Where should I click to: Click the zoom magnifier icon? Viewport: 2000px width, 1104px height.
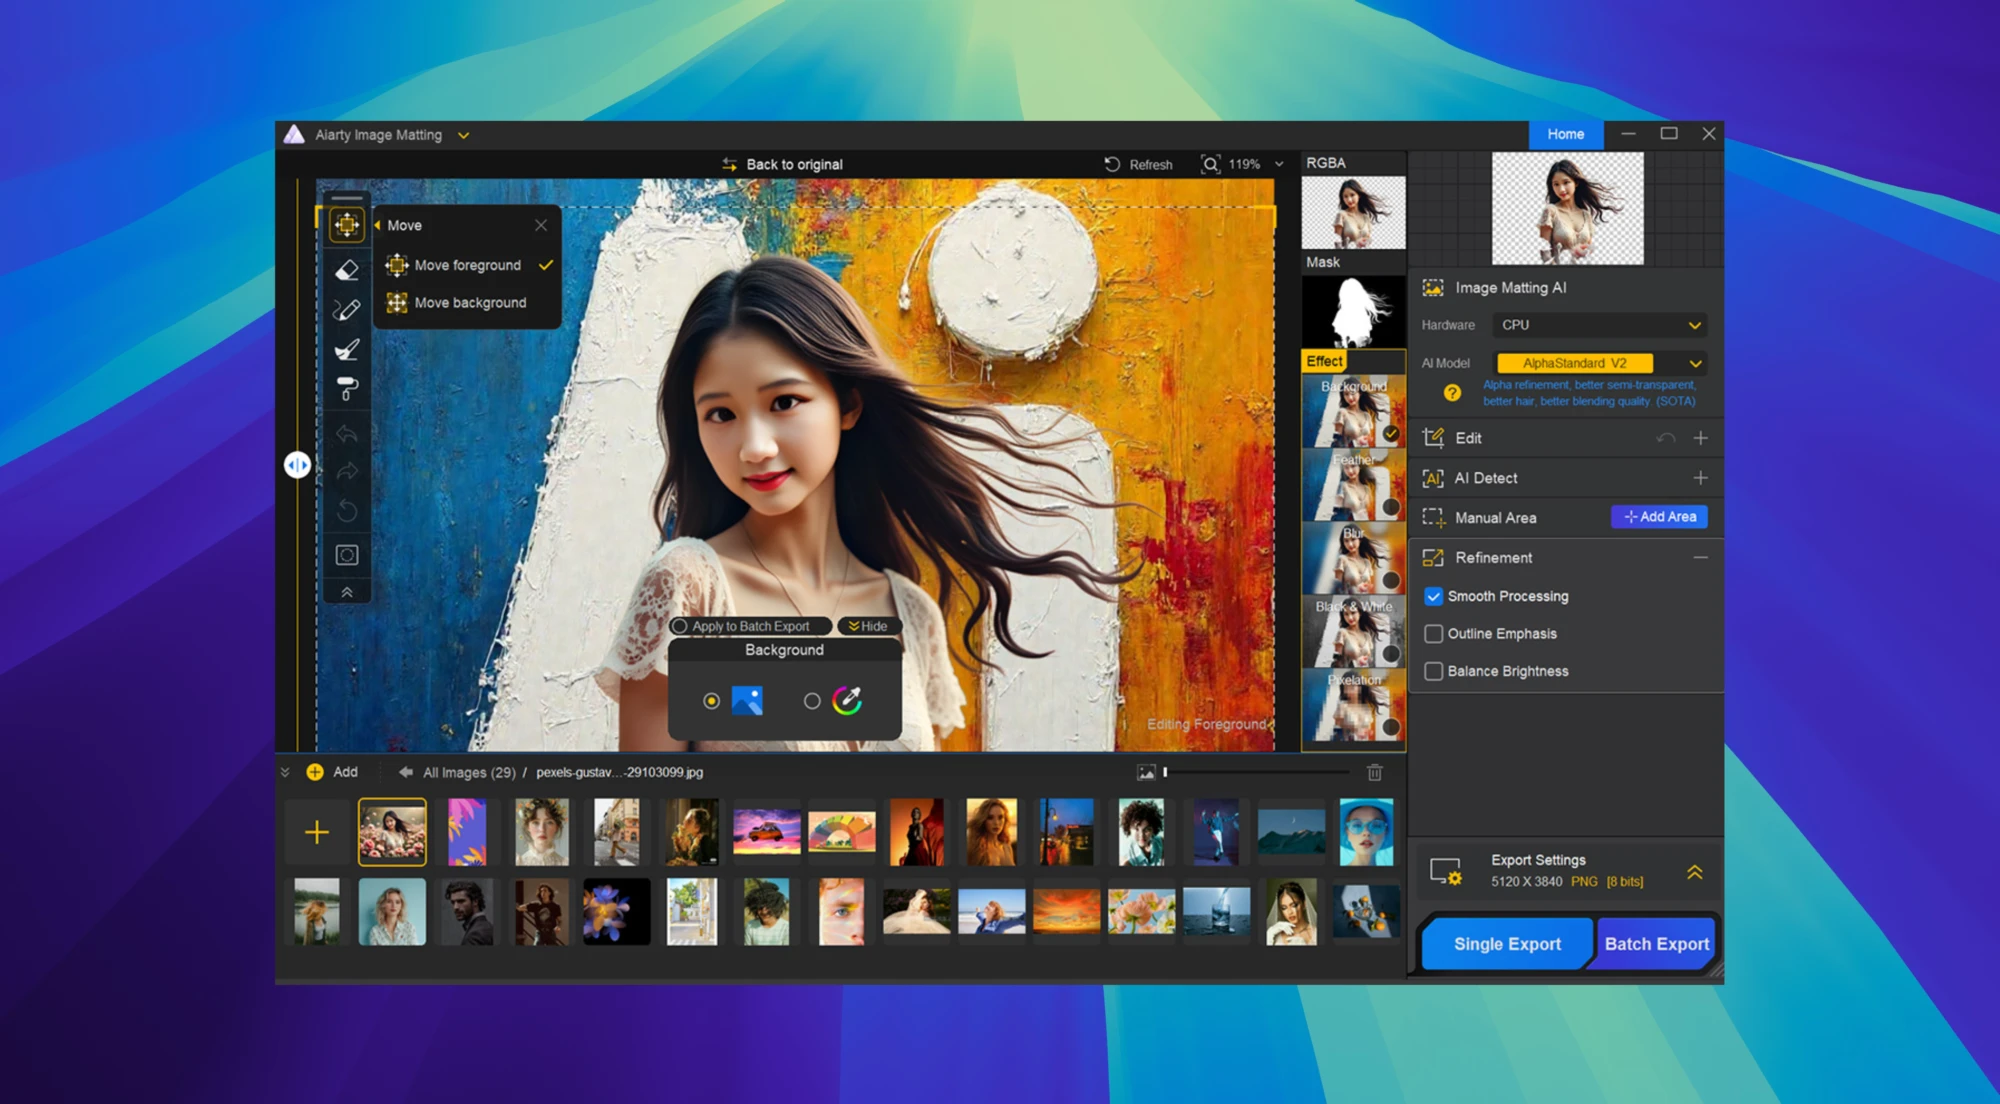click(x=1210, y=164)
